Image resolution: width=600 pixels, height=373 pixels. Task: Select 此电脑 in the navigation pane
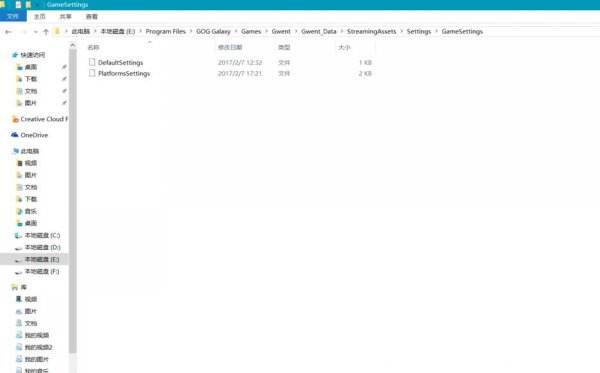(x=30, y=151)
